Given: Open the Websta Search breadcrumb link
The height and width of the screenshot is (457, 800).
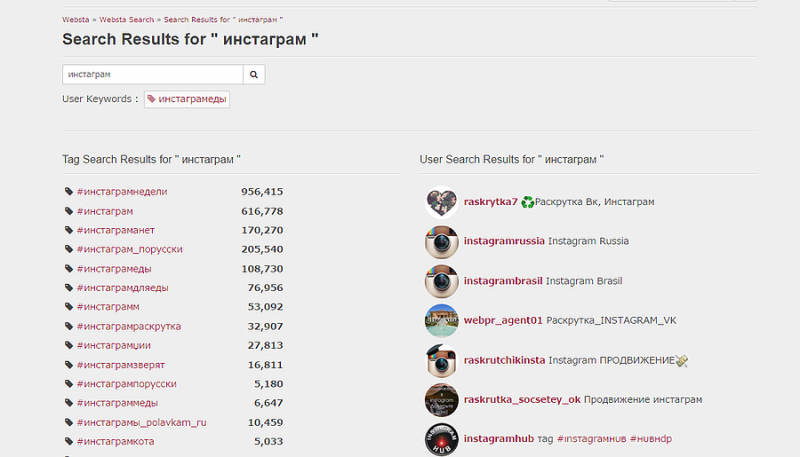Looking at the screenshot, I should point(127,19).
